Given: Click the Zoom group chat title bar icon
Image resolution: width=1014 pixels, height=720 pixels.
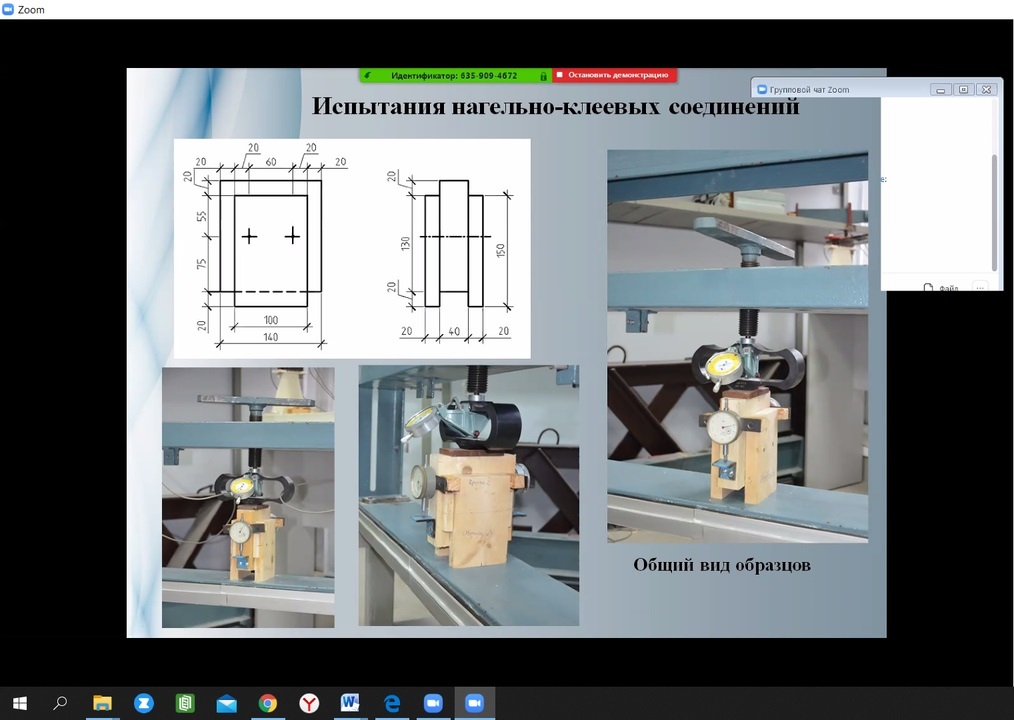Looking at the screenshot, I should [762, 89].
